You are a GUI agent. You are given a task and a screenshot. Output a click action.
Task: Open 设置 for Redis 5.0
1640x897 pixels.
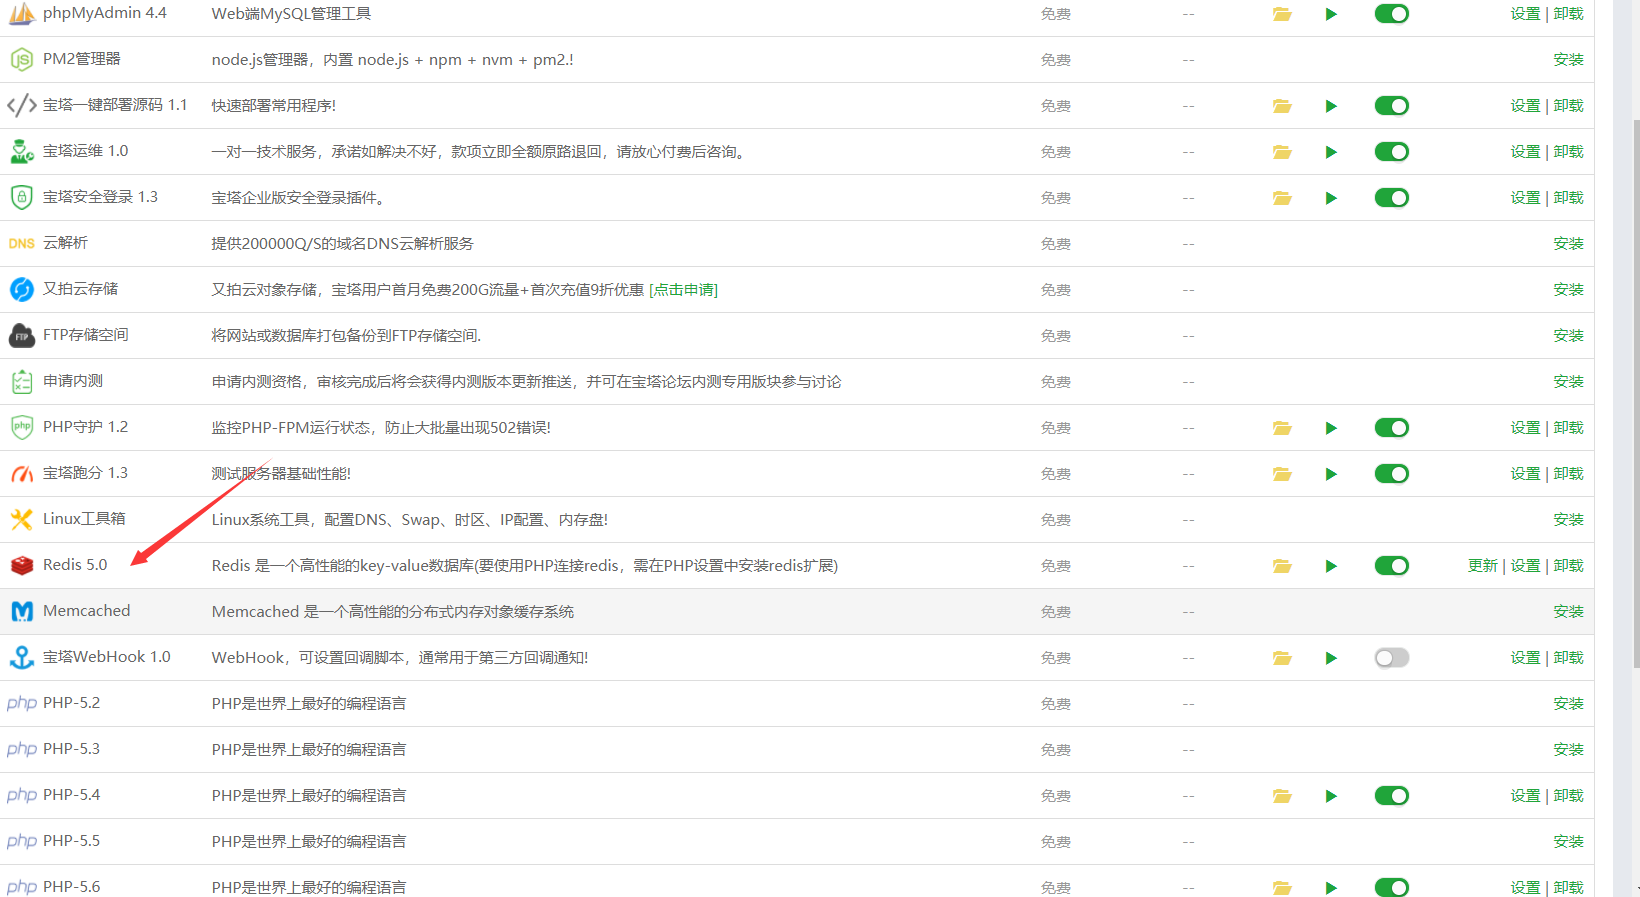click(x=1525, y=566)
